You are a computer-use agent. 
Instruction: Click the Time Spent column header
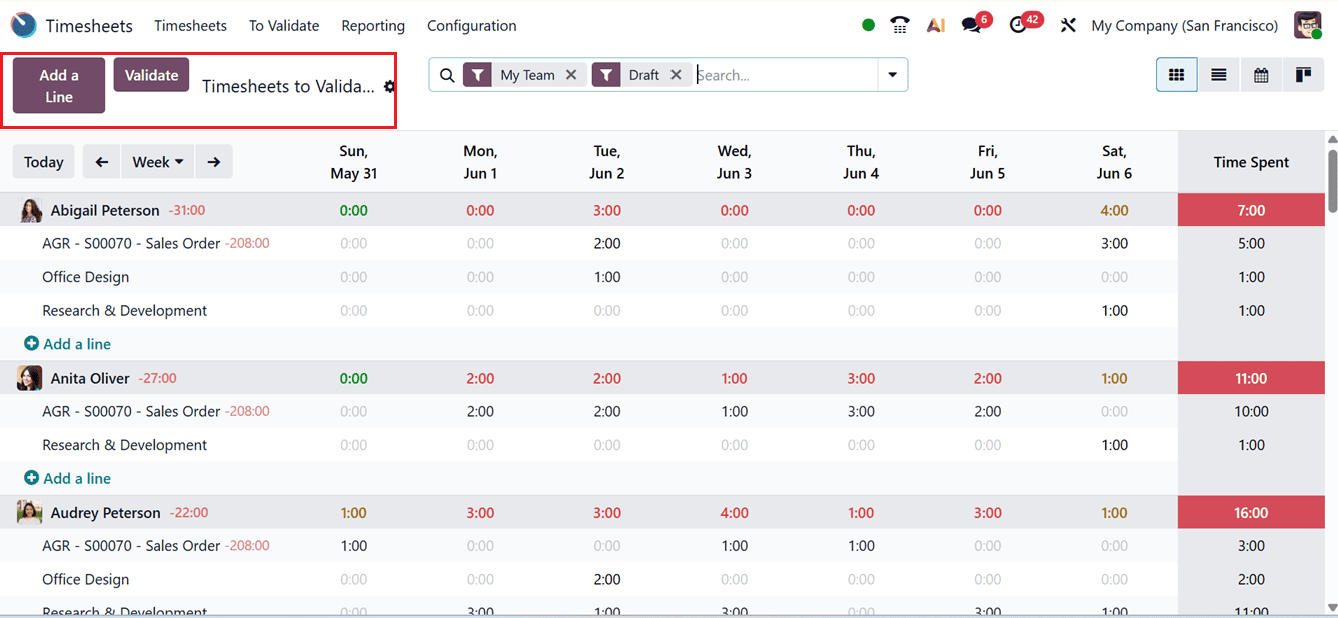[x=1251, y=162]
